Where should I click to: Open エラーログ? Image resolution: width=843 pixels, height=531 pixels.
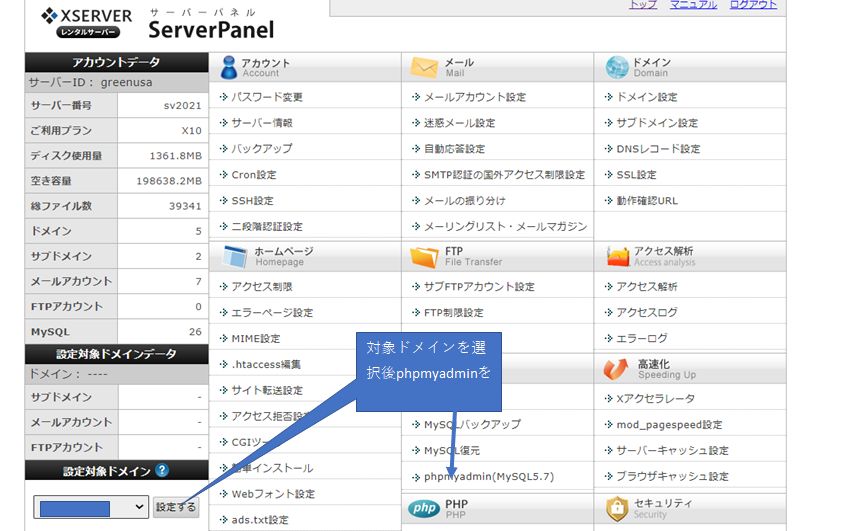[641, 339]
